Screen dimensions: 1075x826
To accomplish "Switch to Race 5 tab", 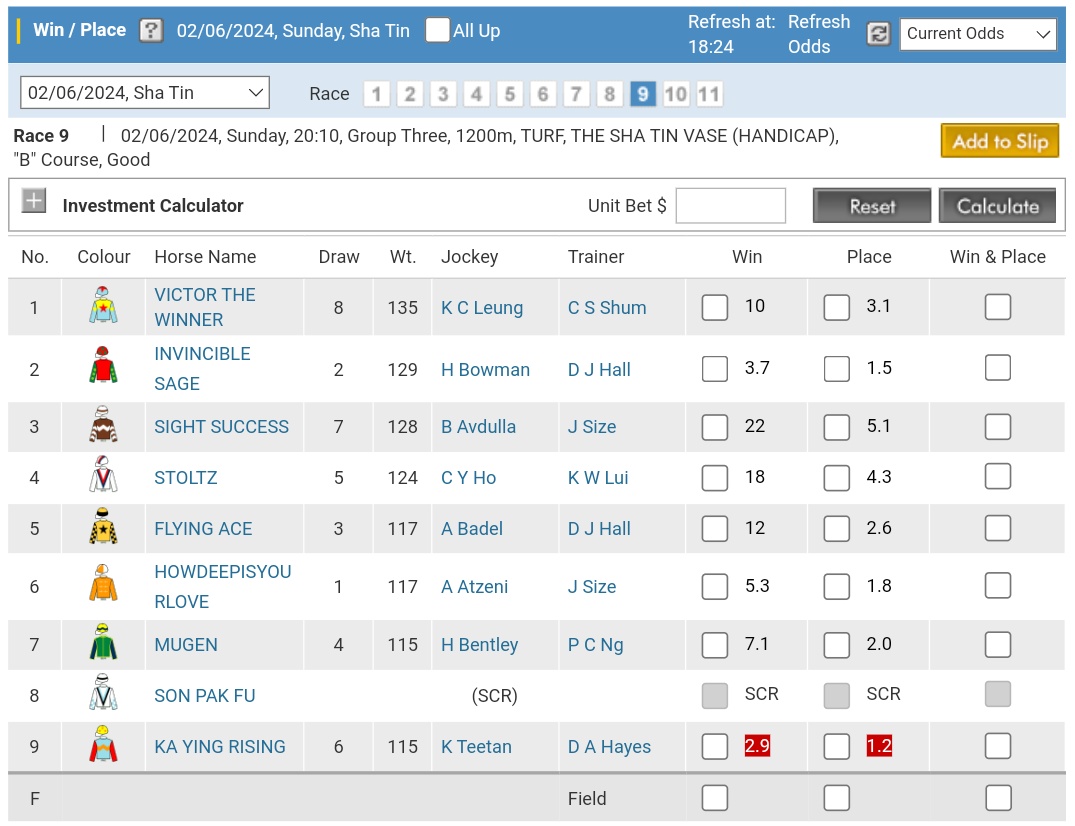I will [509, 94].
